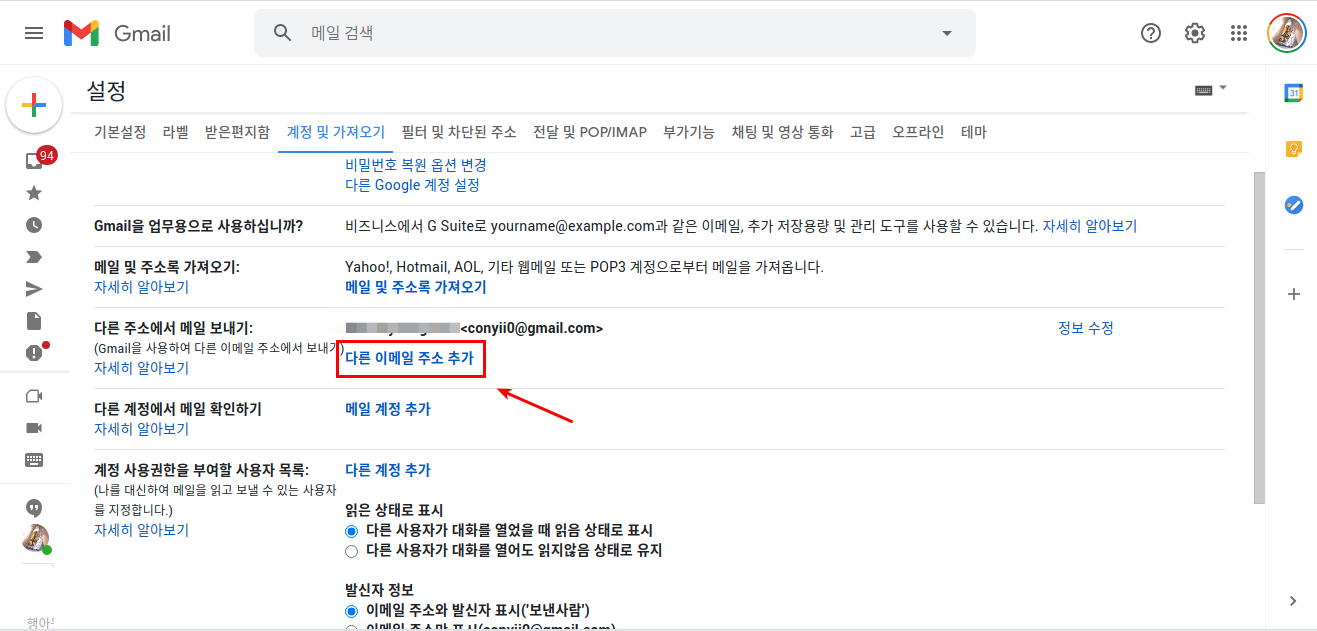1317x631 pixels.
Task: Open the Sent mail folder
Action: (33, 288)
